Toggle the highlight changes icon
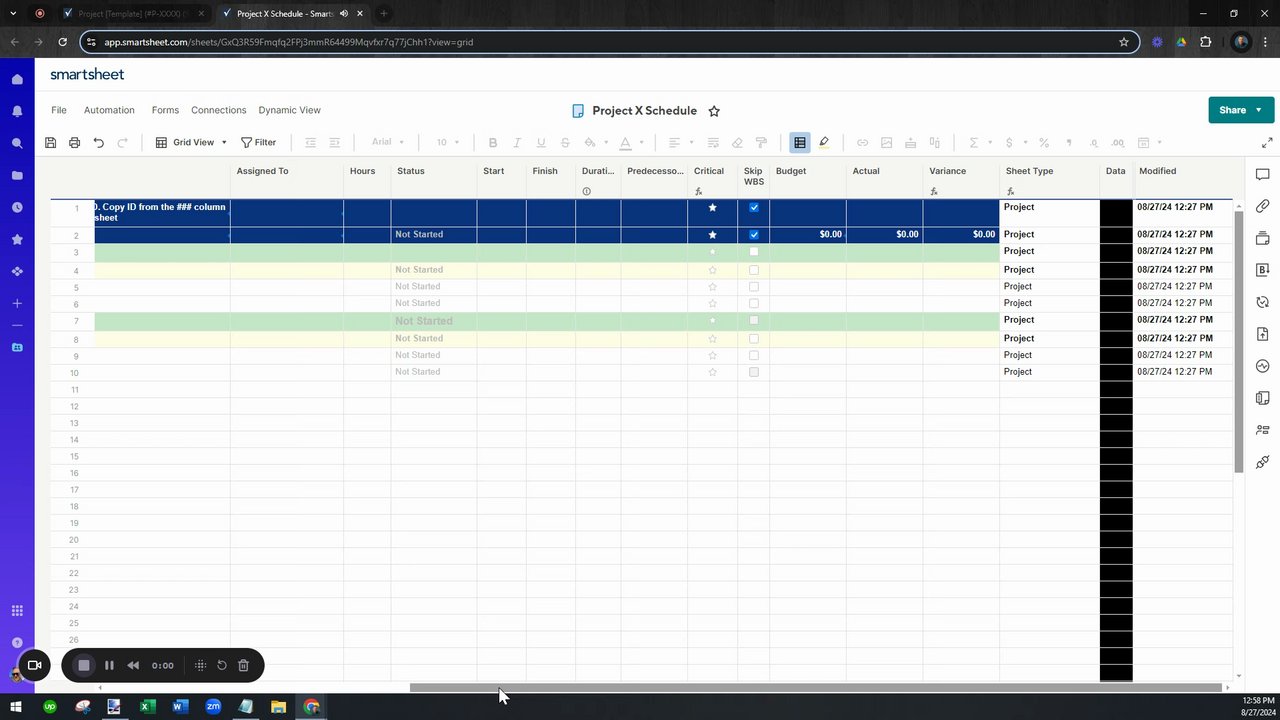Viewport: 1280px width, 720px height. coord(824,143)
